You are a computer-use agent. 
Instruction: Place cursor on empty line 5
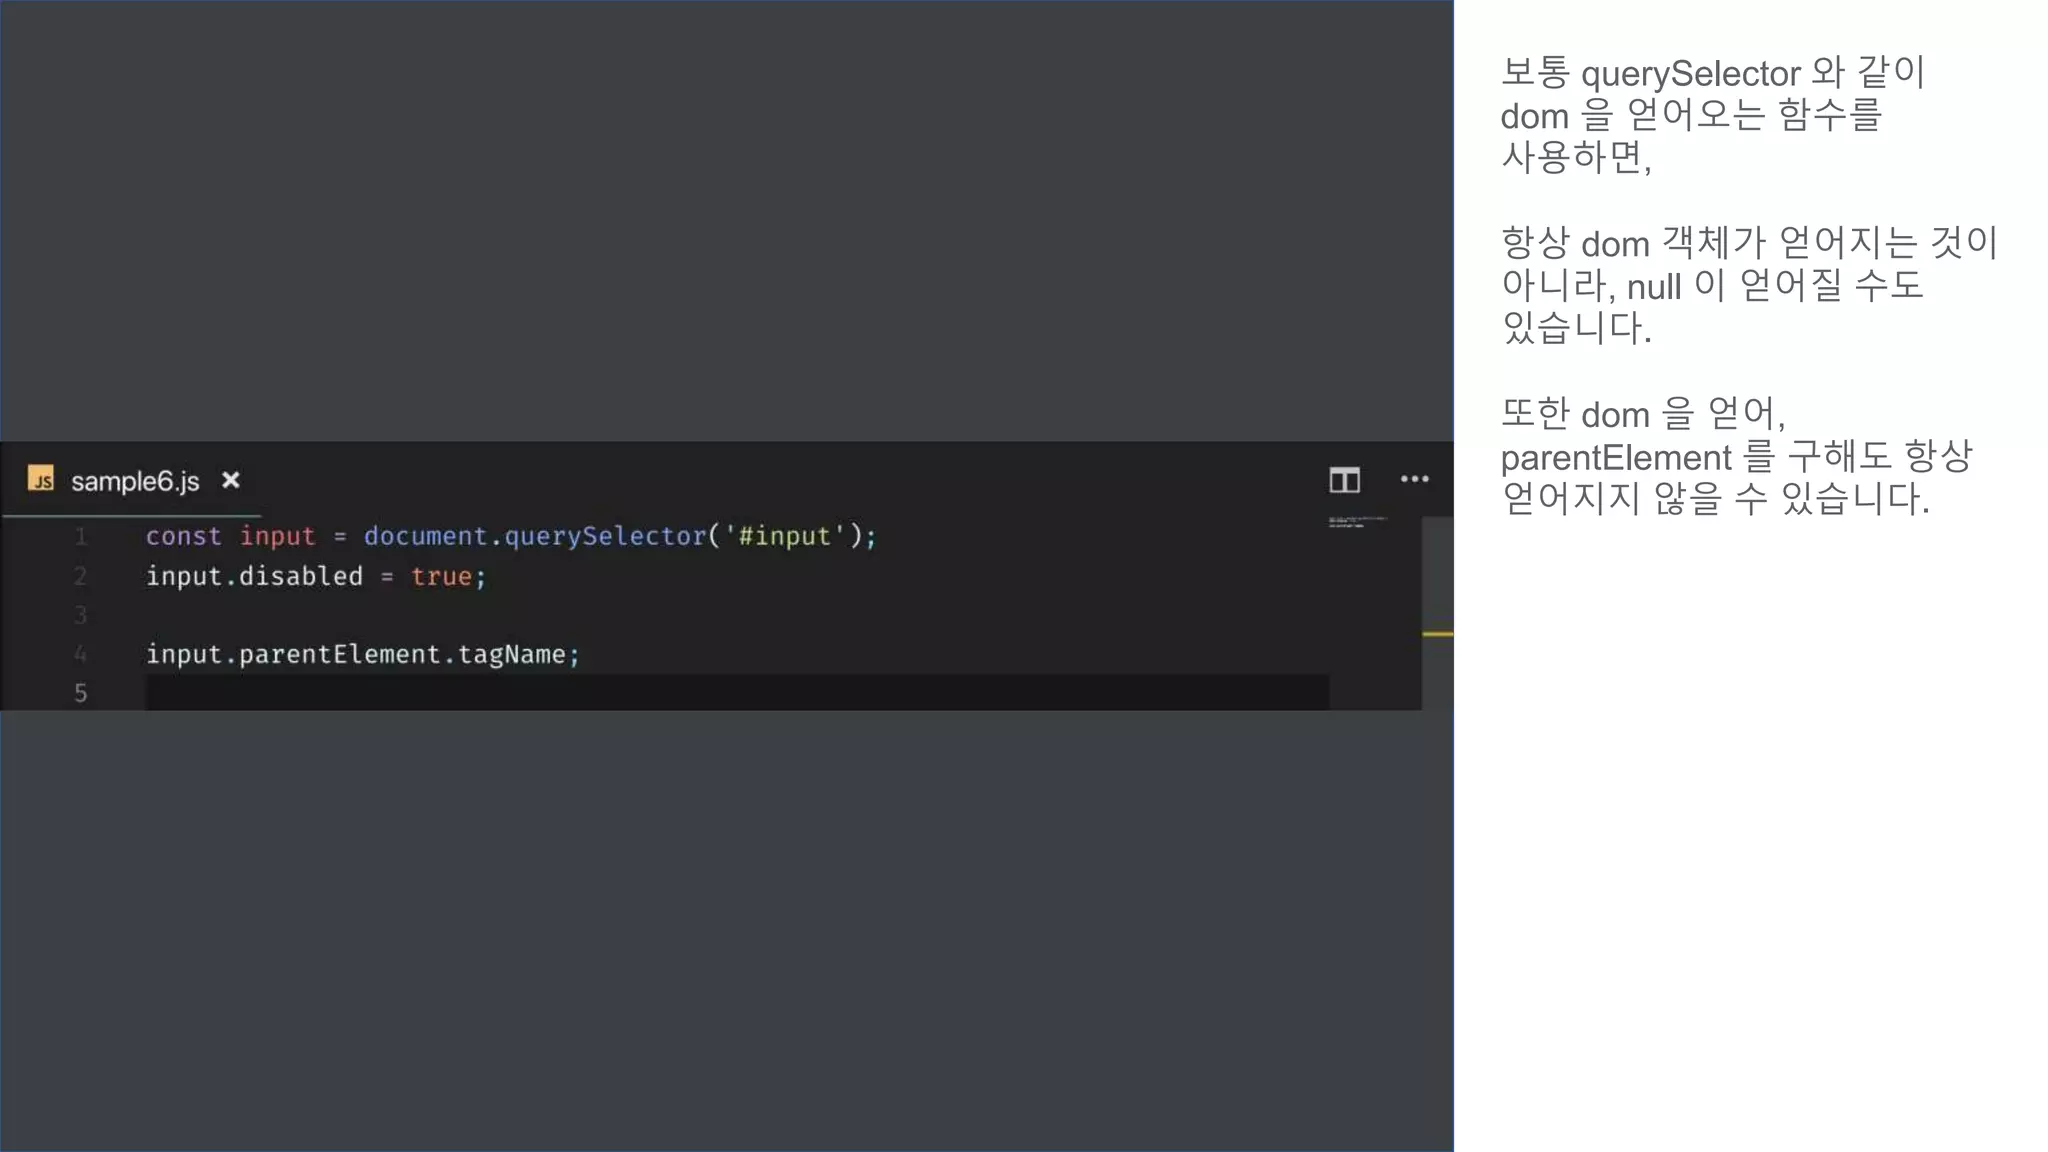coord(737,693)
